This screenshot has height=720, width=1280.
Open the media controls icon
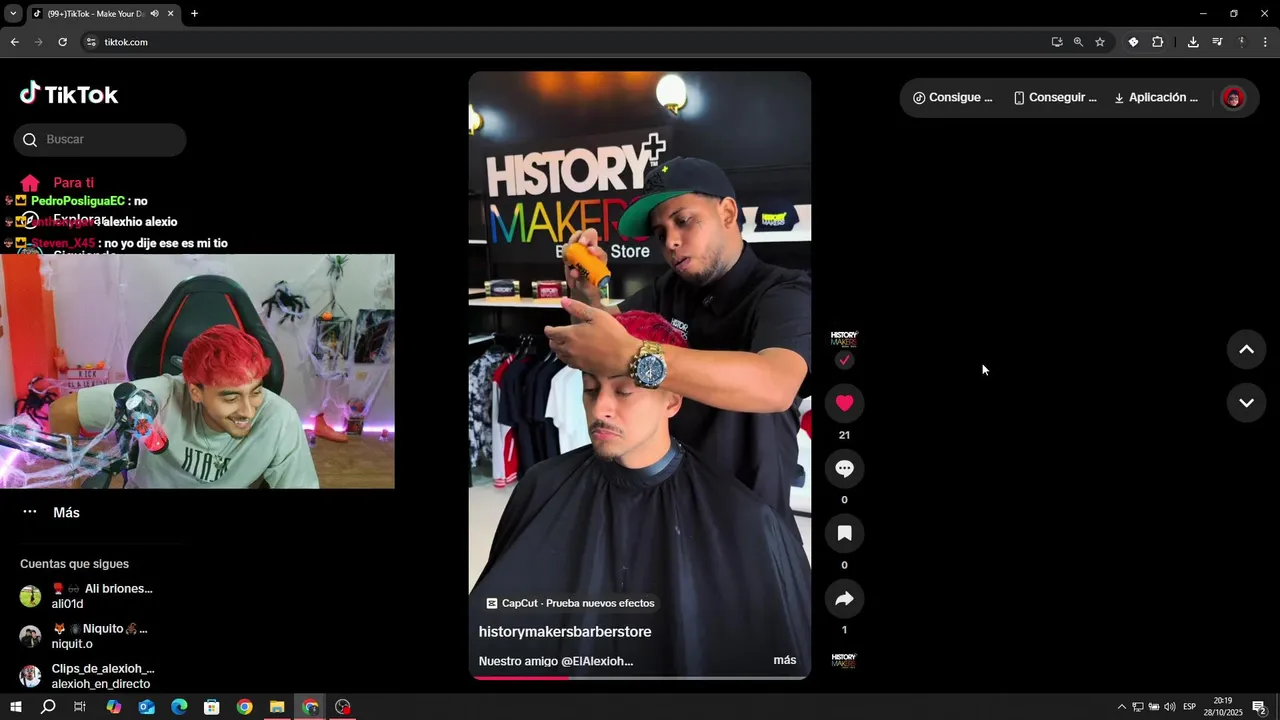coord(1217,42)
